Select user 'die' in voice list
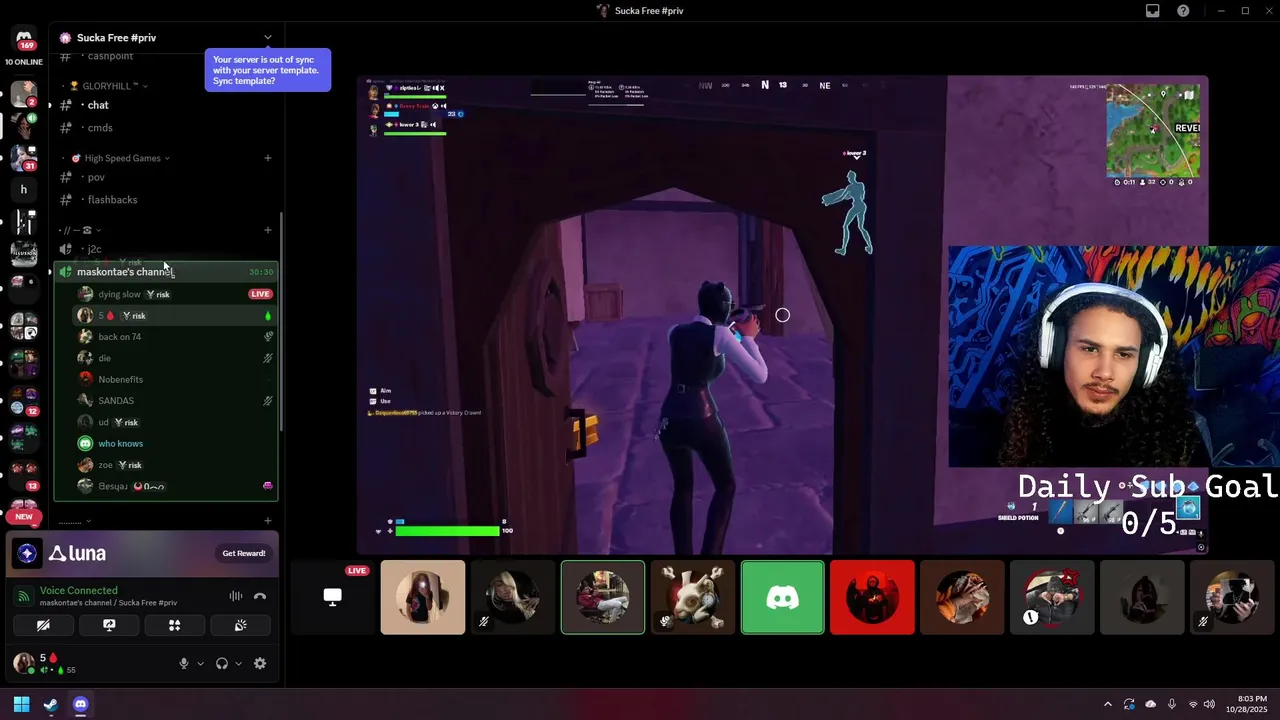Screen dimensions: 1280x720 (175, 358)
